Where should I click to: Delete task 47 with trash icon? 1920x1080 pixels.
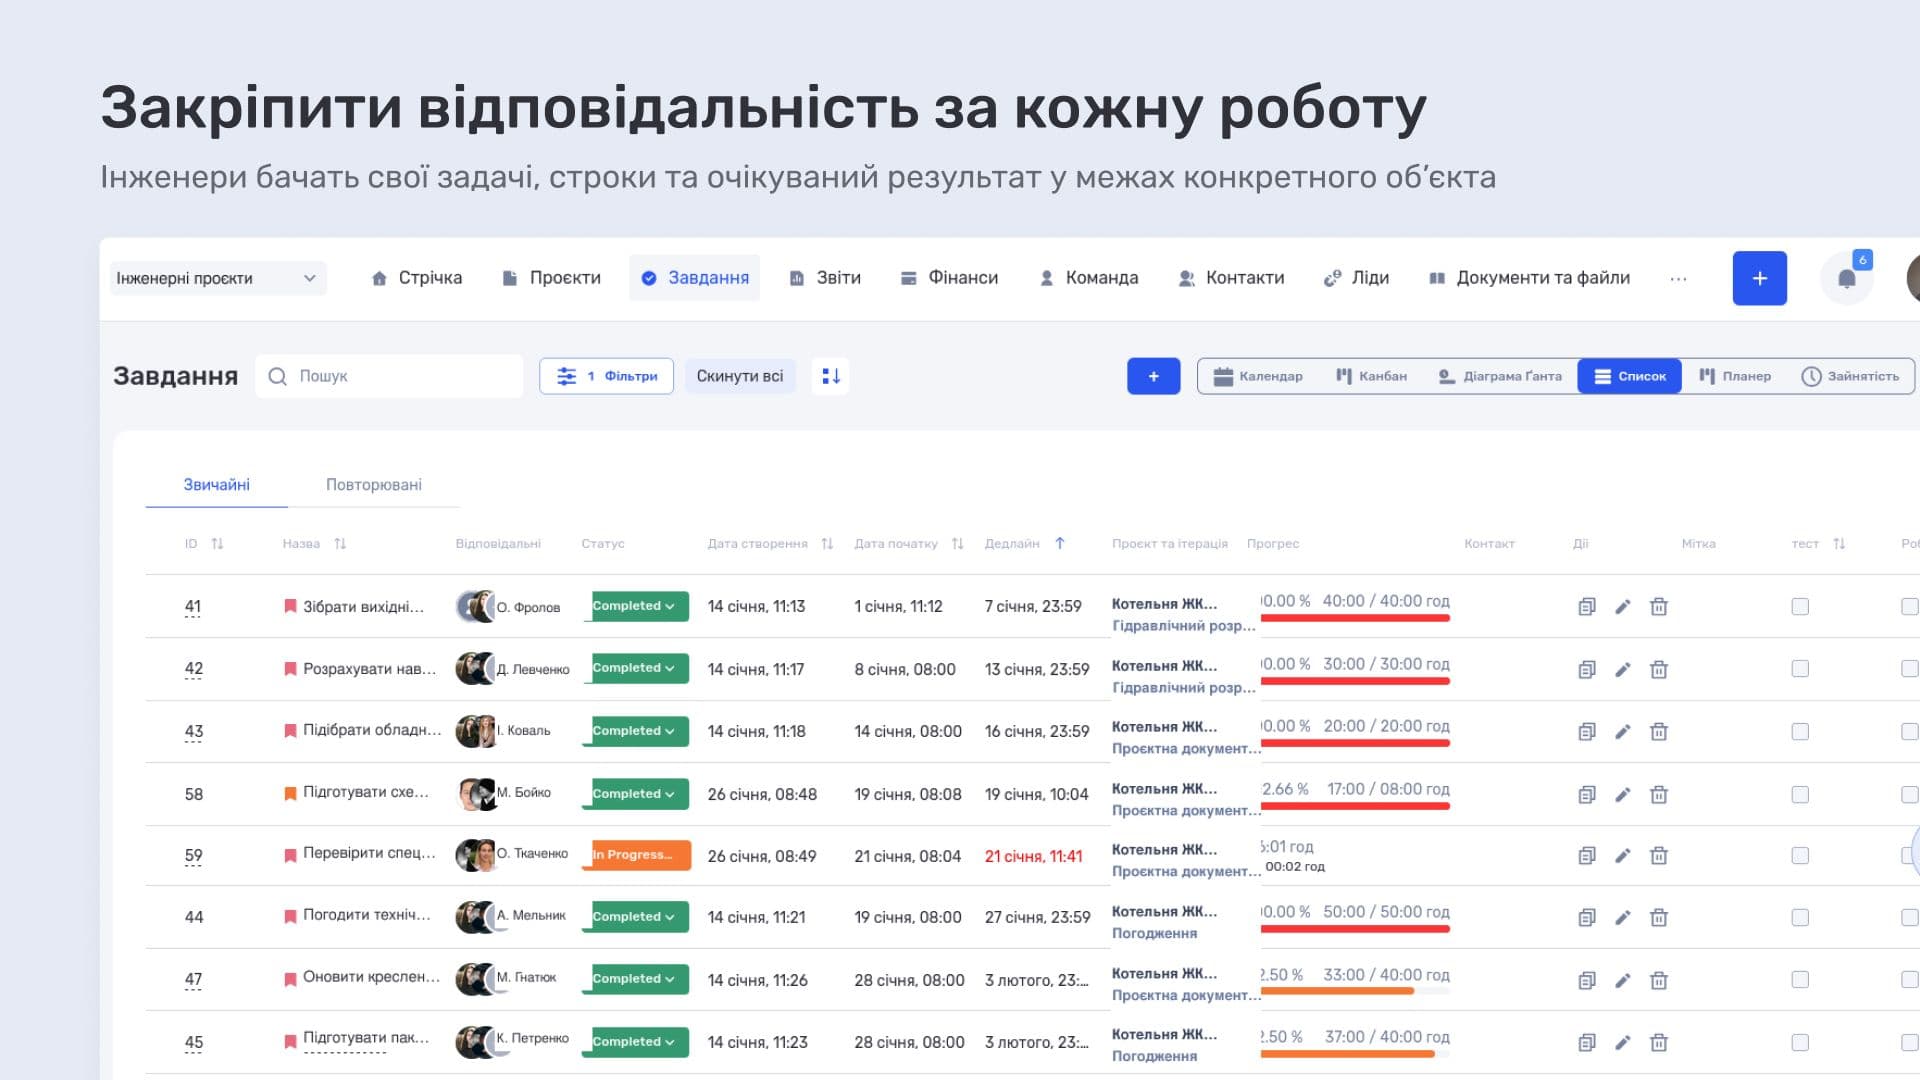click(1659, 981)
